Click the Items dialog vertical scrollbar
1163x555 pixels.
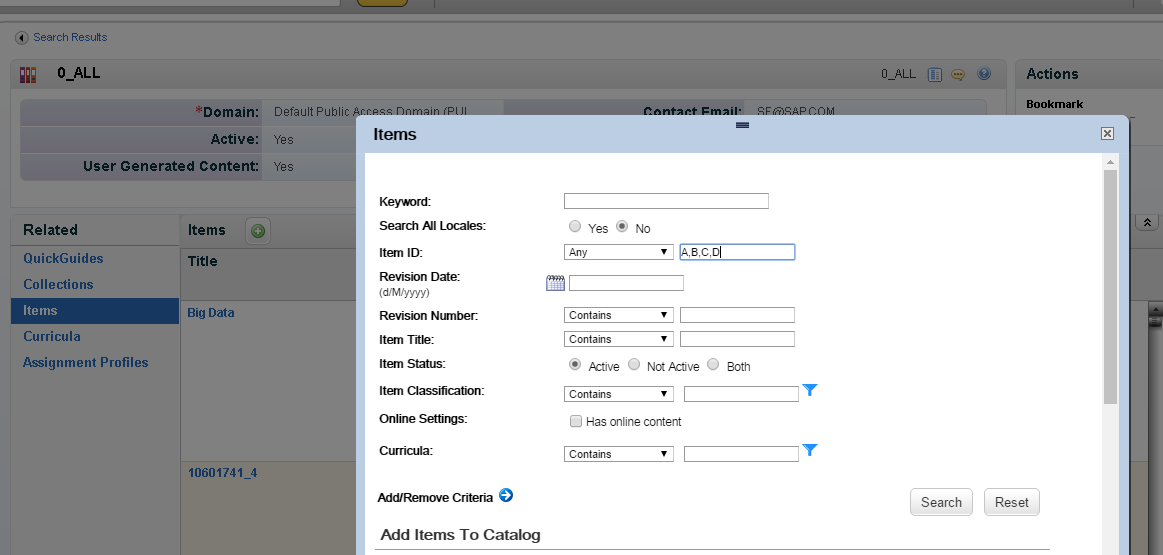[1110, 286]
